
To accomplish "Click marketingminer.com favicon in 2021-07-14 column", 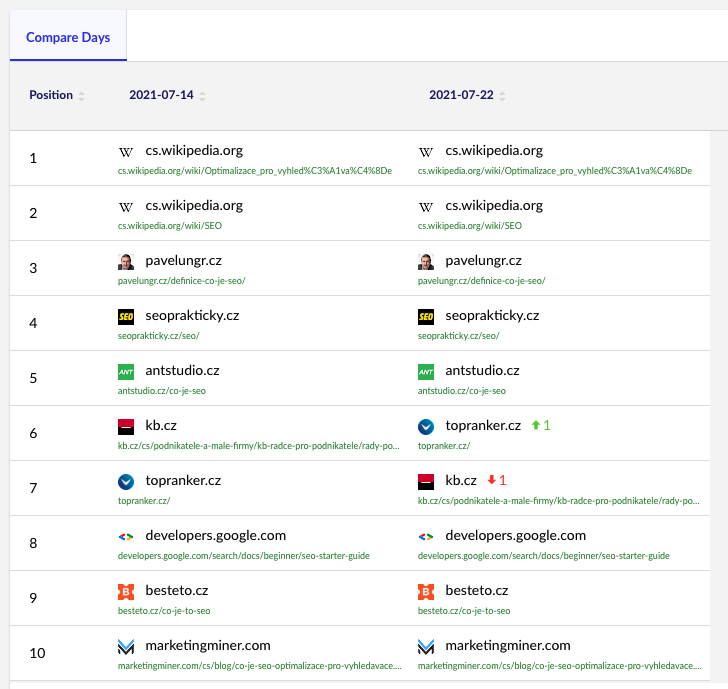I will pos(126,647).
